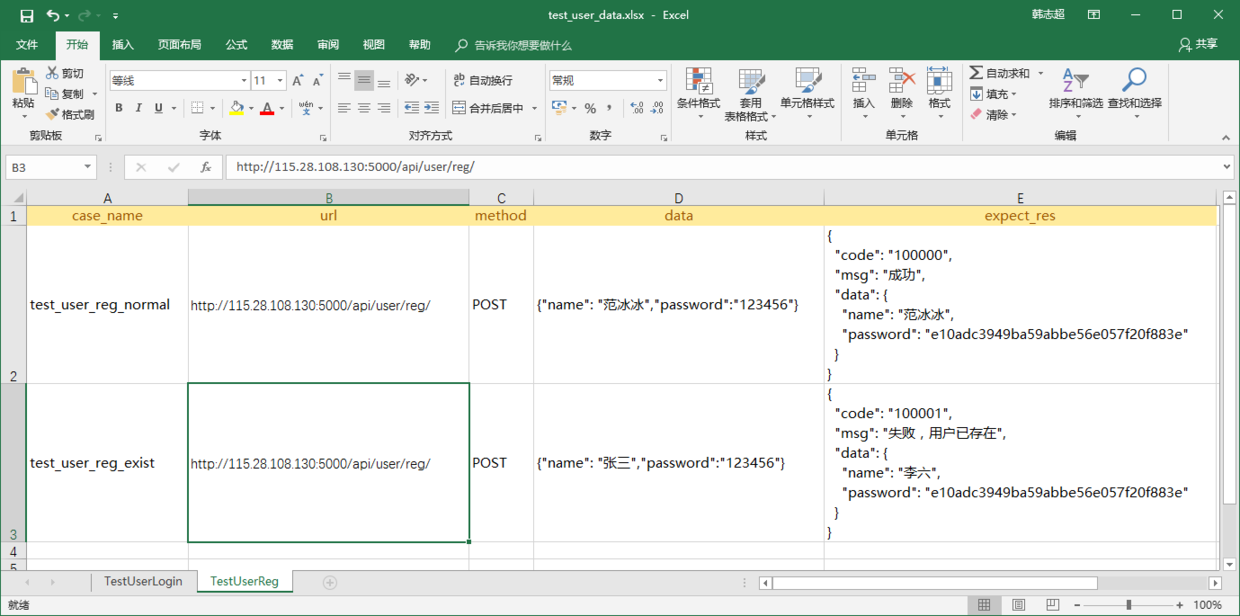Image resolution: width=1240 pixels, height=616 pixels.
Task: Click the 共享 (Share) button
Action: 1198,45
